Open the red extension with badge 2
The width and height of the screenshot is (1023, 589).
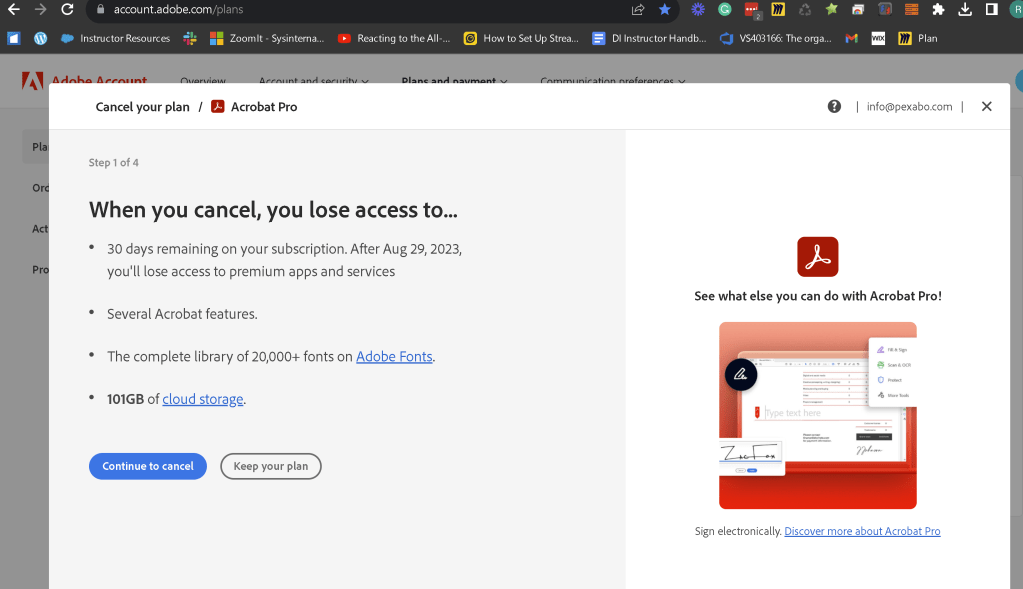coord(752,10)
